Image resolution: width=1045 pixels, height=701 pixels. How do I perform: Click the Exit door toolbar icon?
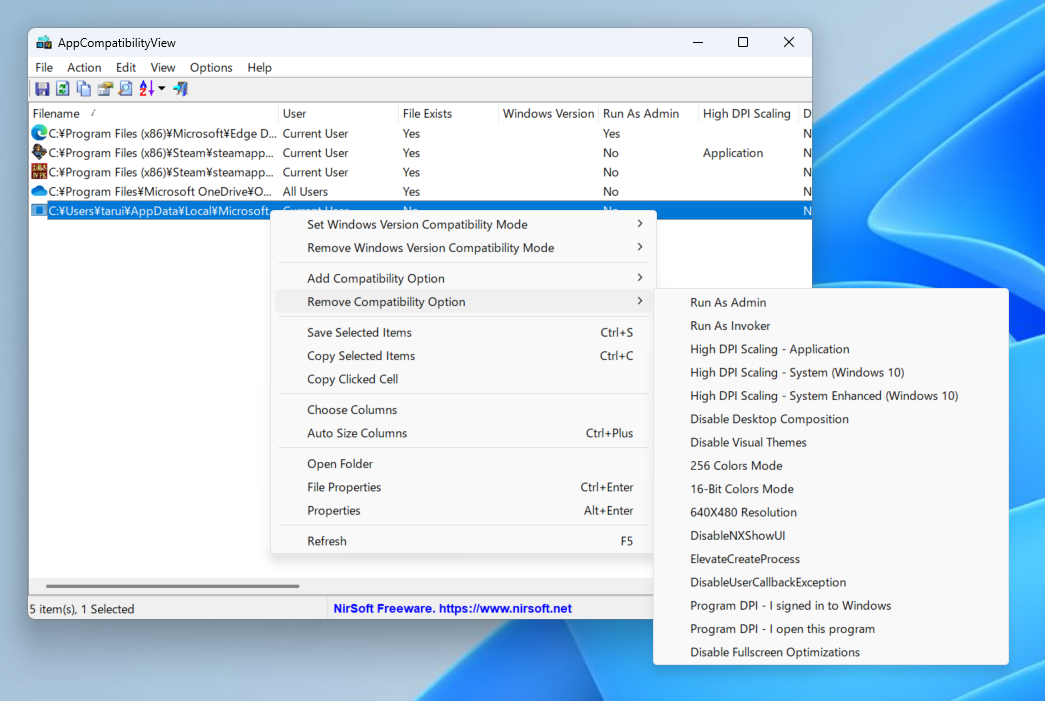click(181, 89)
